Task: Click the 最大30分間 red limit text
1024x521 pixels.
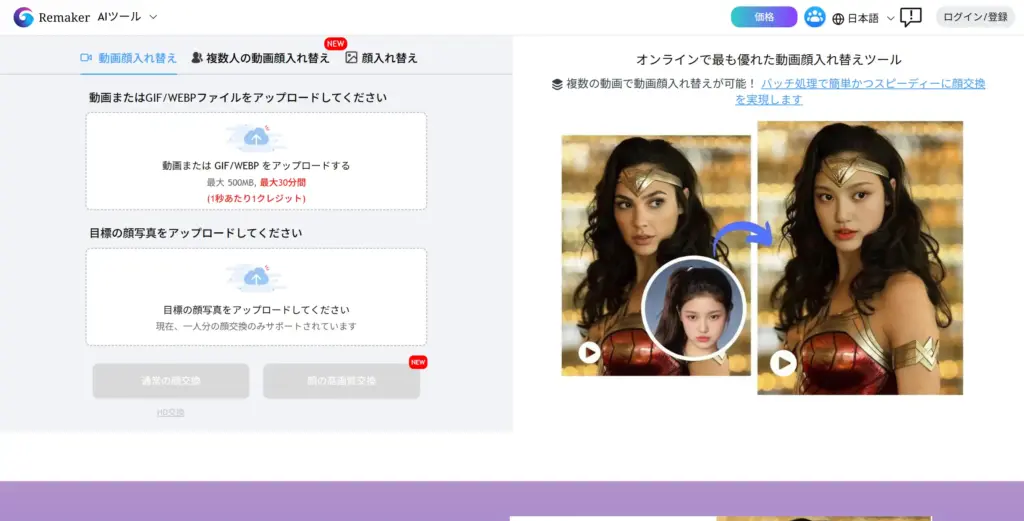Action: point(283,183)
